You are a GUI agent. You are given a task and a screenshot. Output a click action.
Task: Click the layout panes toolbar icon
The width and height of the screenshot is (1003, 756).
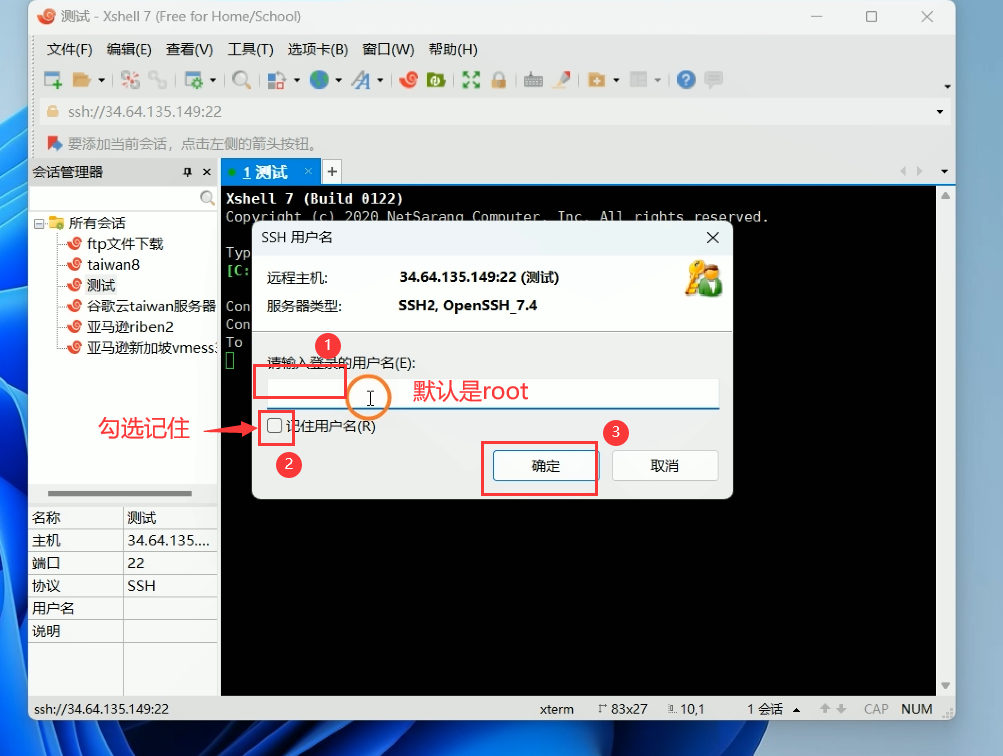pos(638,80)
